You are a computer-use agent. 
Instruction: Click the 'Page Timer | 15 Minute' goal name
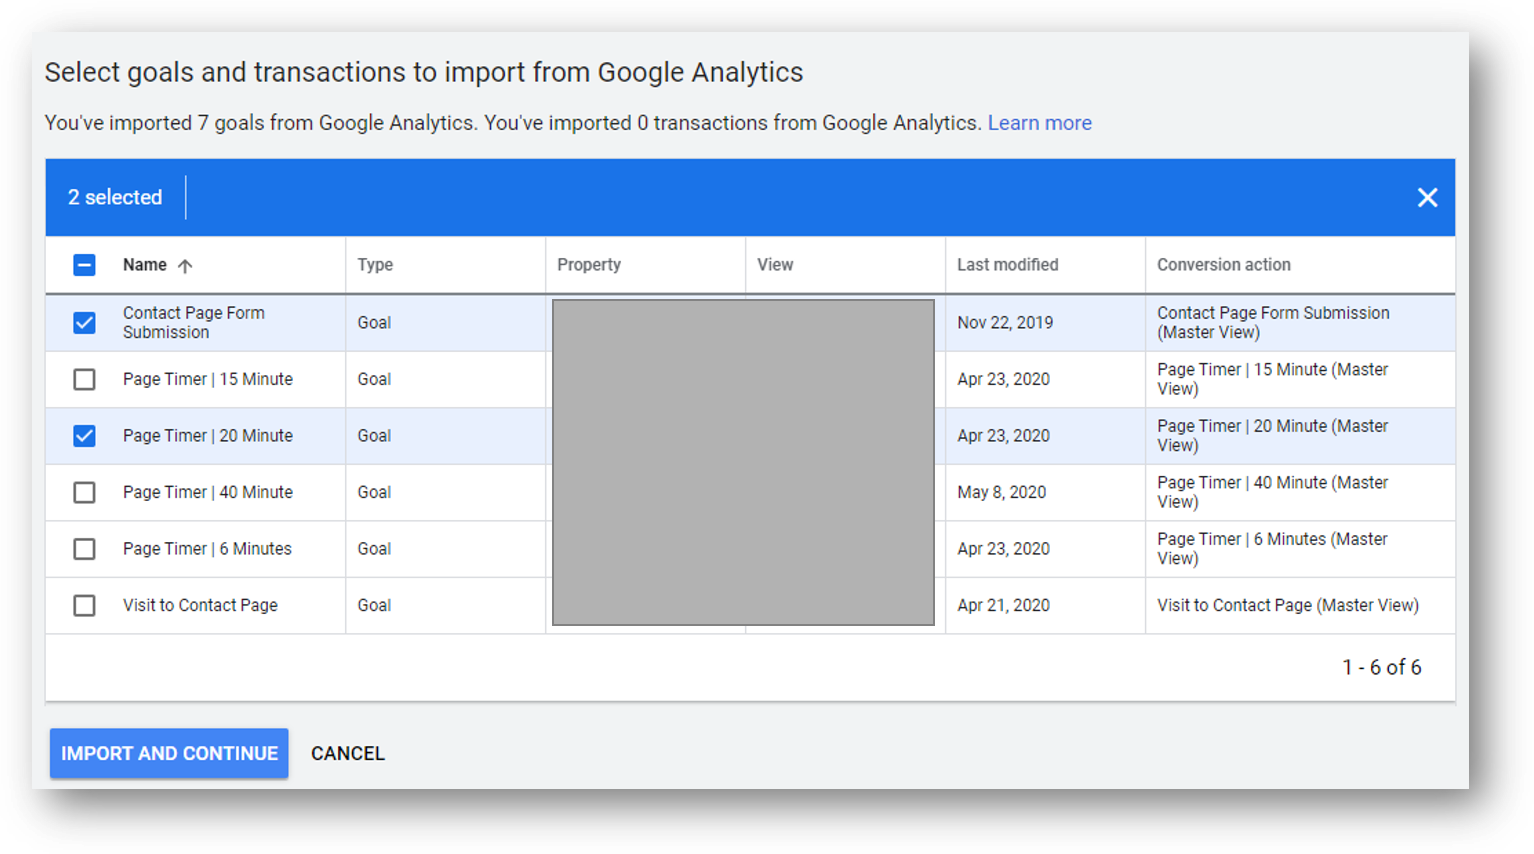(x=208, y=380)
